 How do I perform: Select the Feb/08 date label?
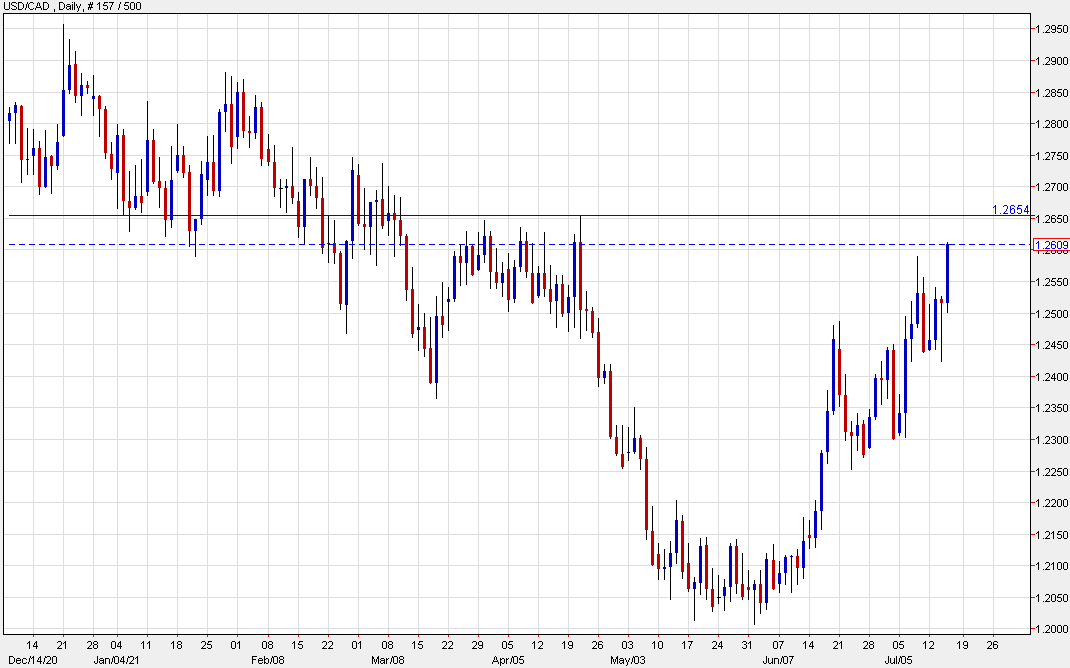(269, 659)
